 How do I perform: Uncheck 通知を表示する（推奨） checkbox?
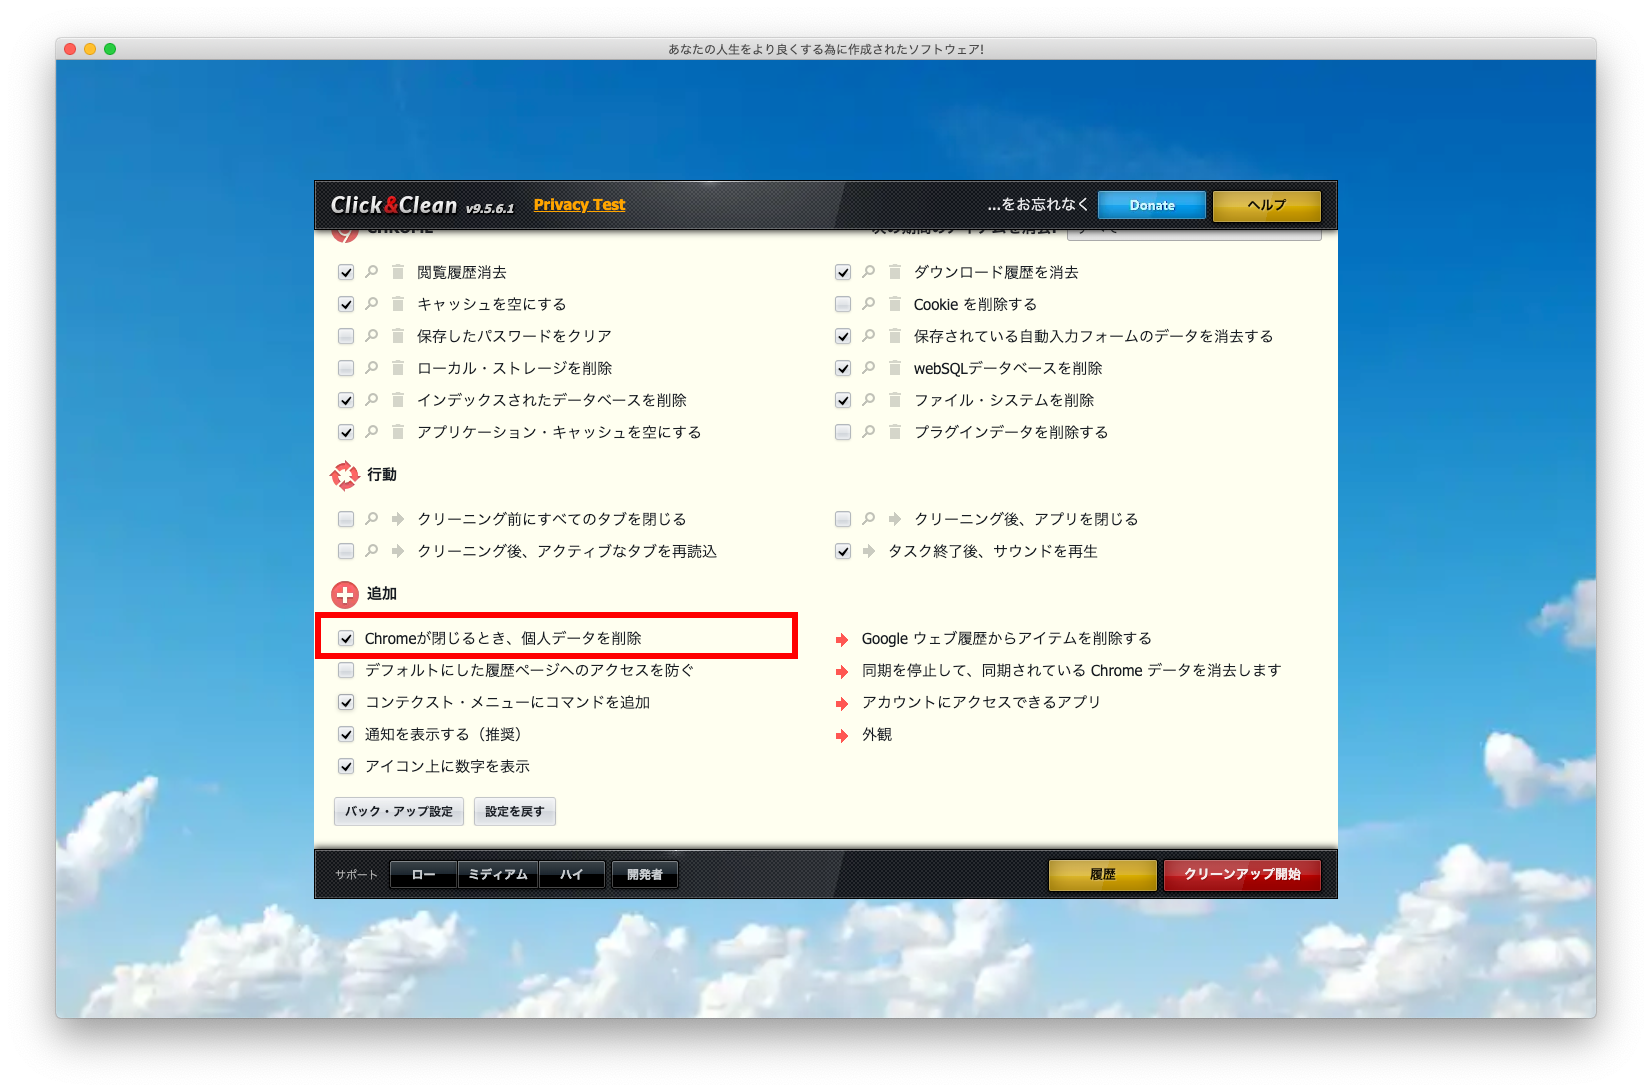(346, 734)
